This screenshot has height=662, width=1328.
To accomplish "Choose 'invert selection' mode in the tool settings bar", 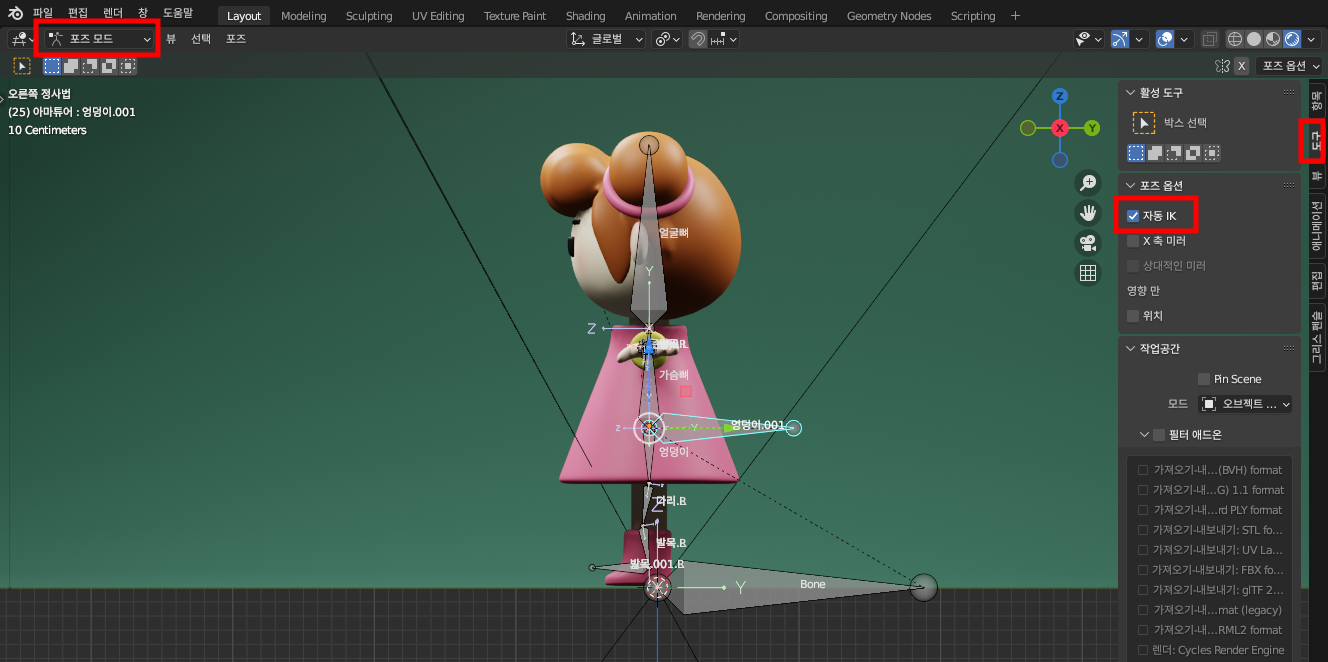I will click(x=109, y=66).
